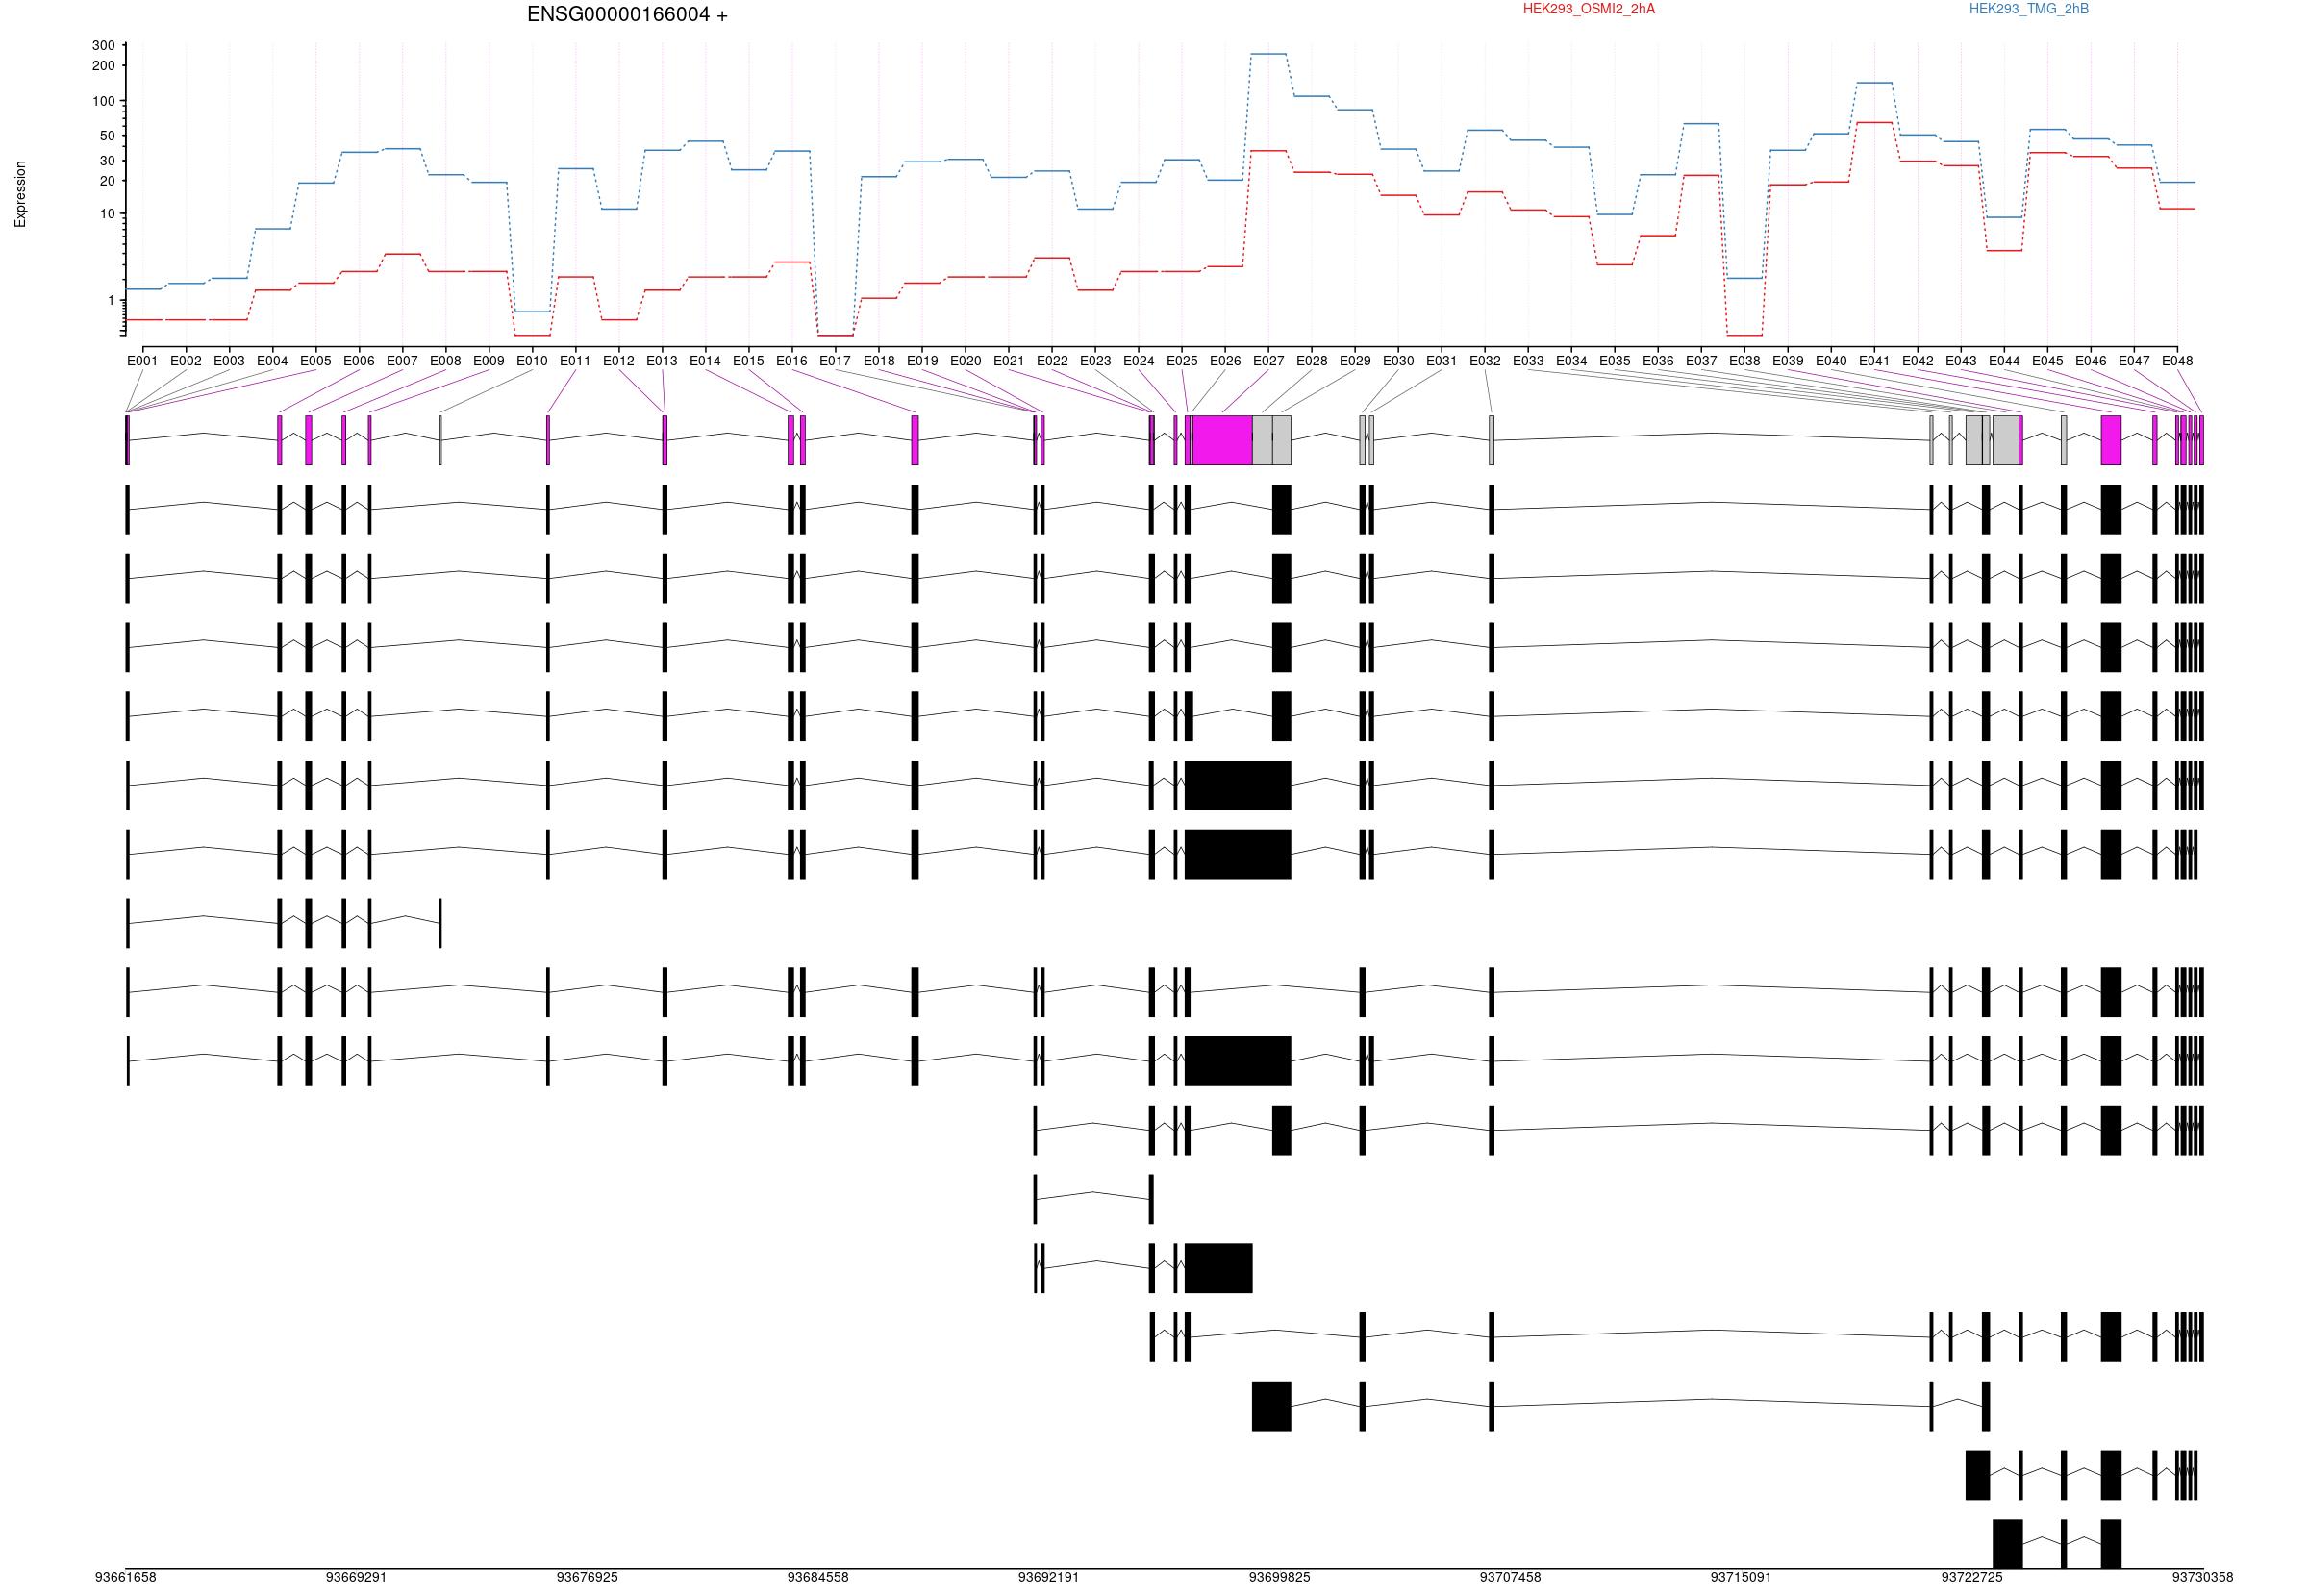Screen dimensions: 2308x1596
Task: Click genomic coordinate 93707458
Action: [x=1510, y=1577]
